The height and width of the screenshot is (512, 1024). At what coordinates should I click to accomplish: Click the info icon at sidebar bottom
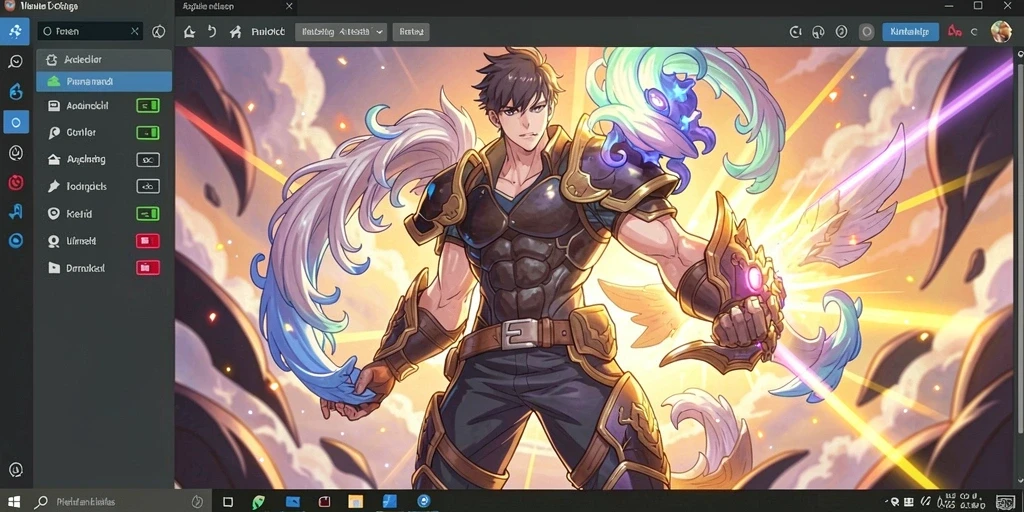(x=16, y=469)
